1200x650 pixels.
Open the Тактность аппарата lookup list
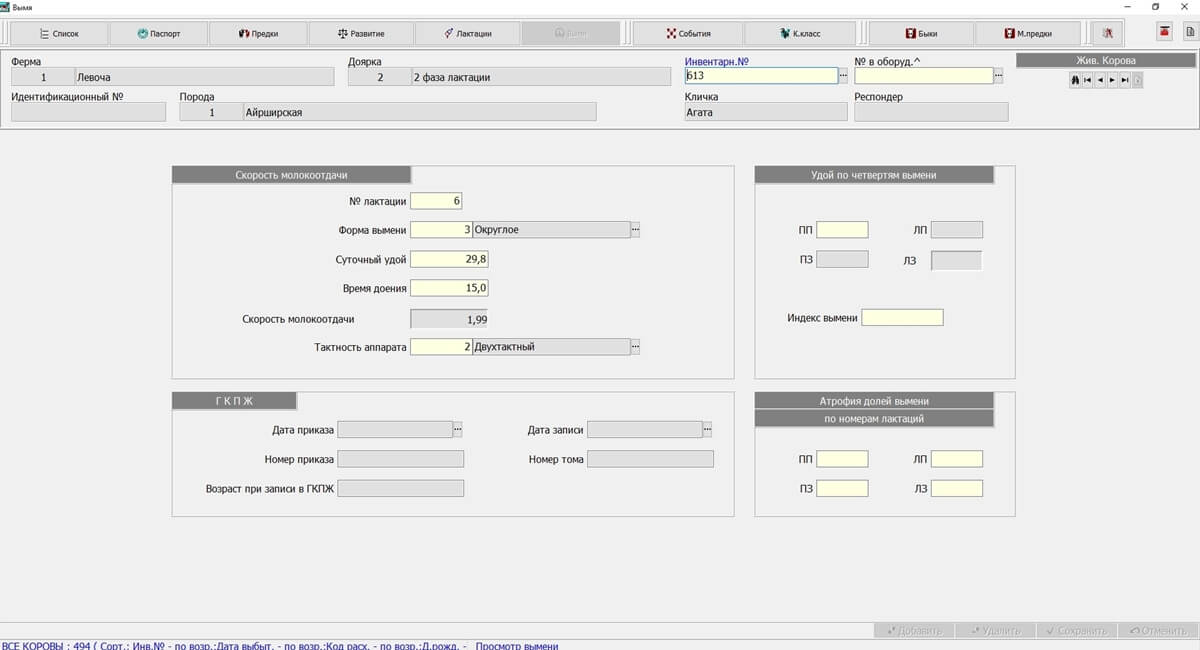(x=635, y=347)
